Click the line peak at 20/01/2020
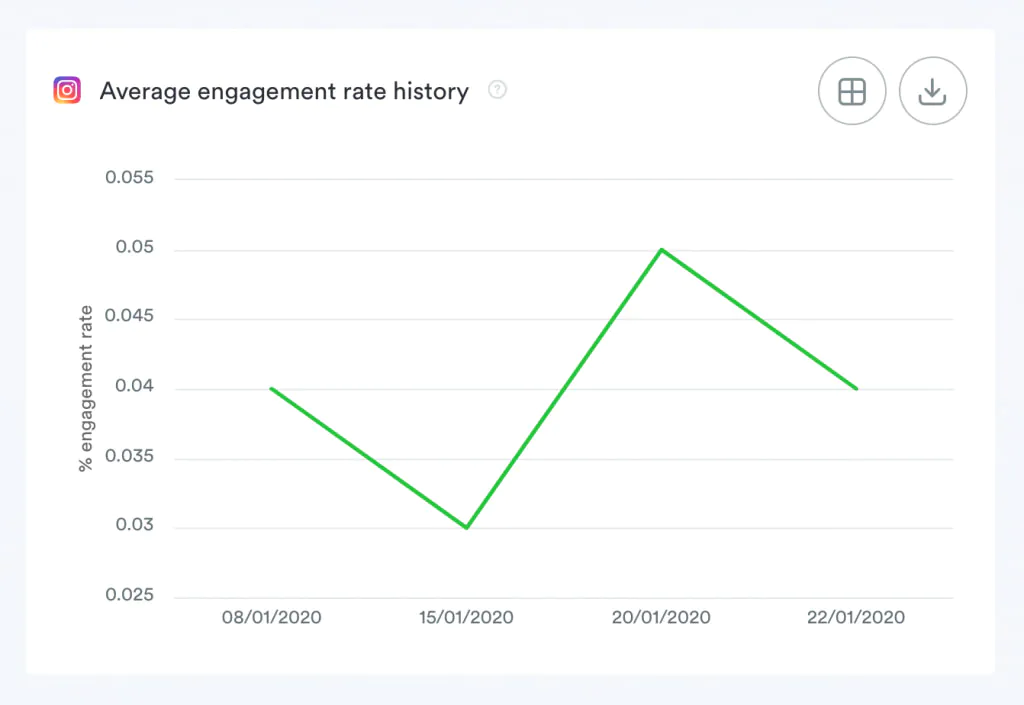1024x705 pixels. 662,249
